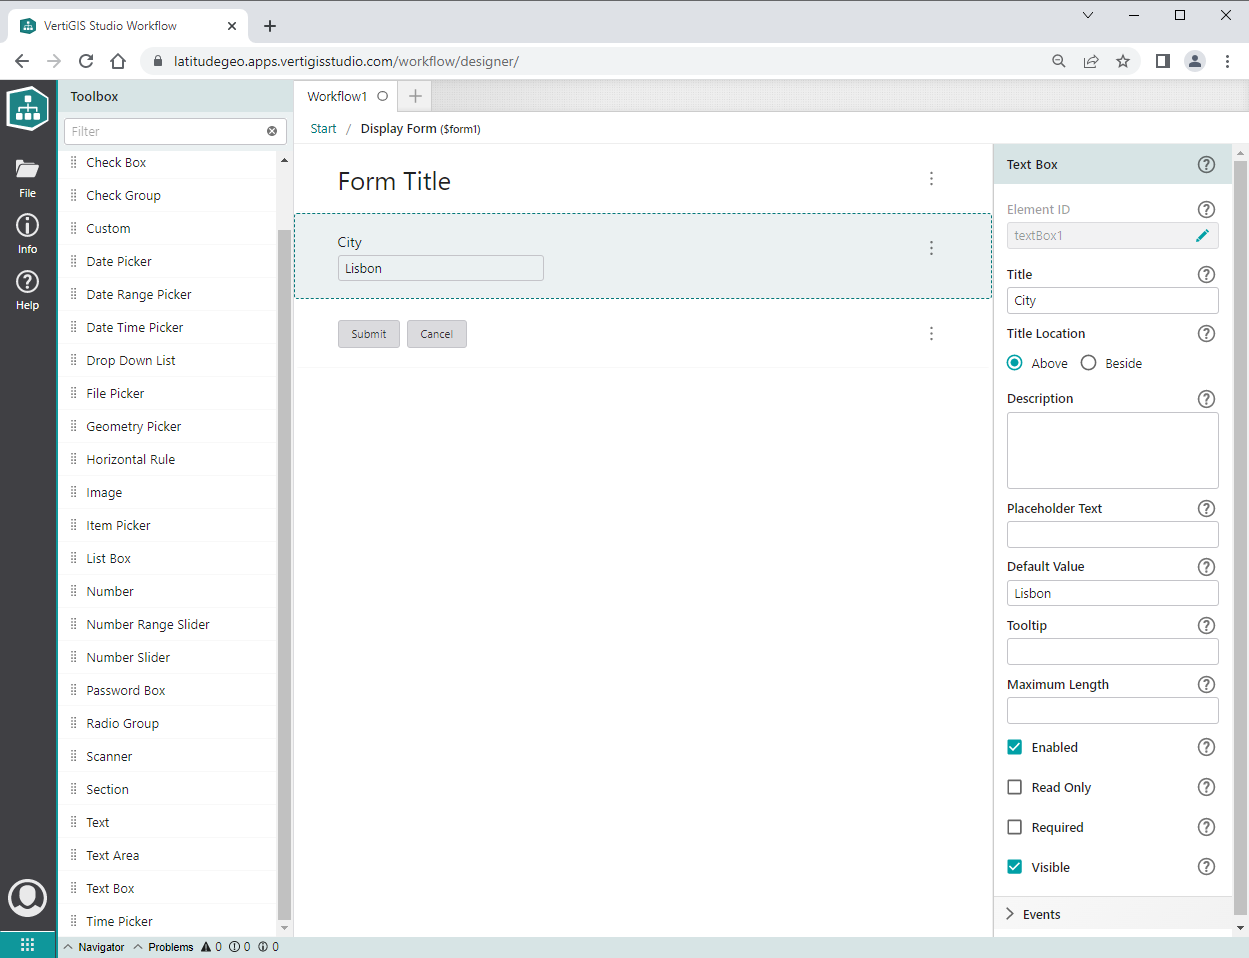The image size is (1249, 958).
Task: Open the app launcher grid icon
Action: 27,945
